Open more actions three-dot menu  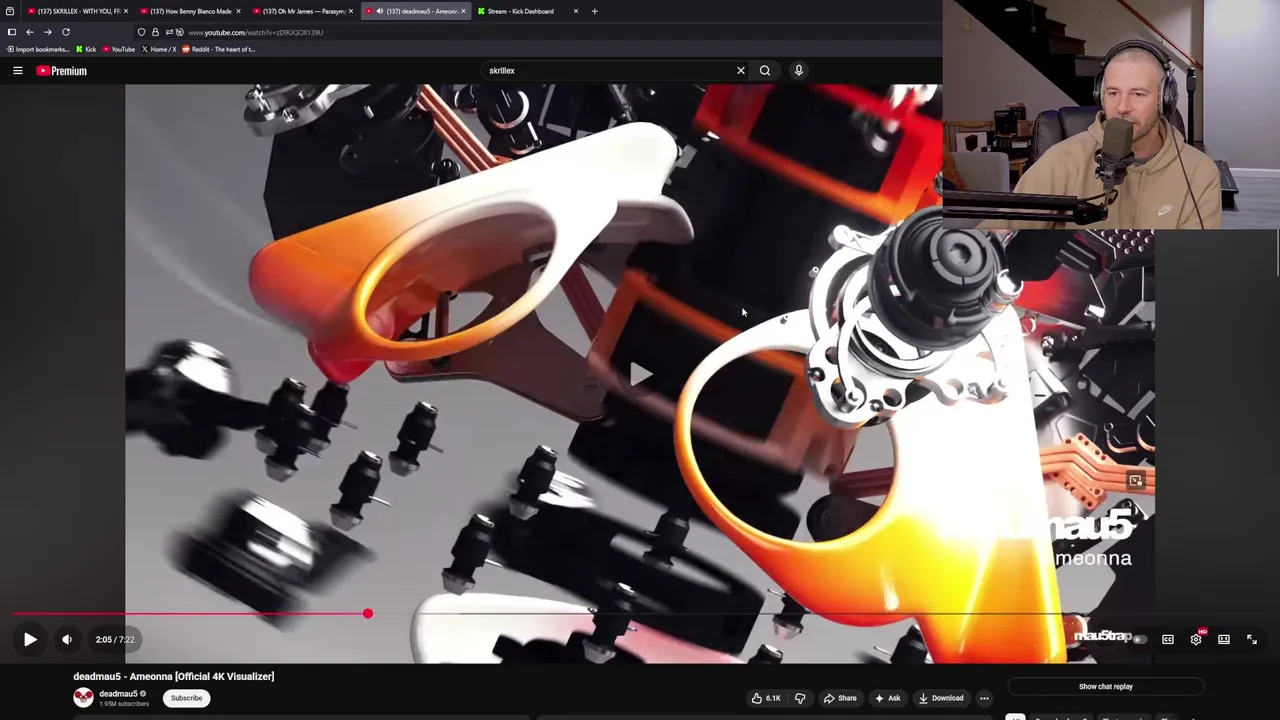pyautogui.click(x=984, y=698)
